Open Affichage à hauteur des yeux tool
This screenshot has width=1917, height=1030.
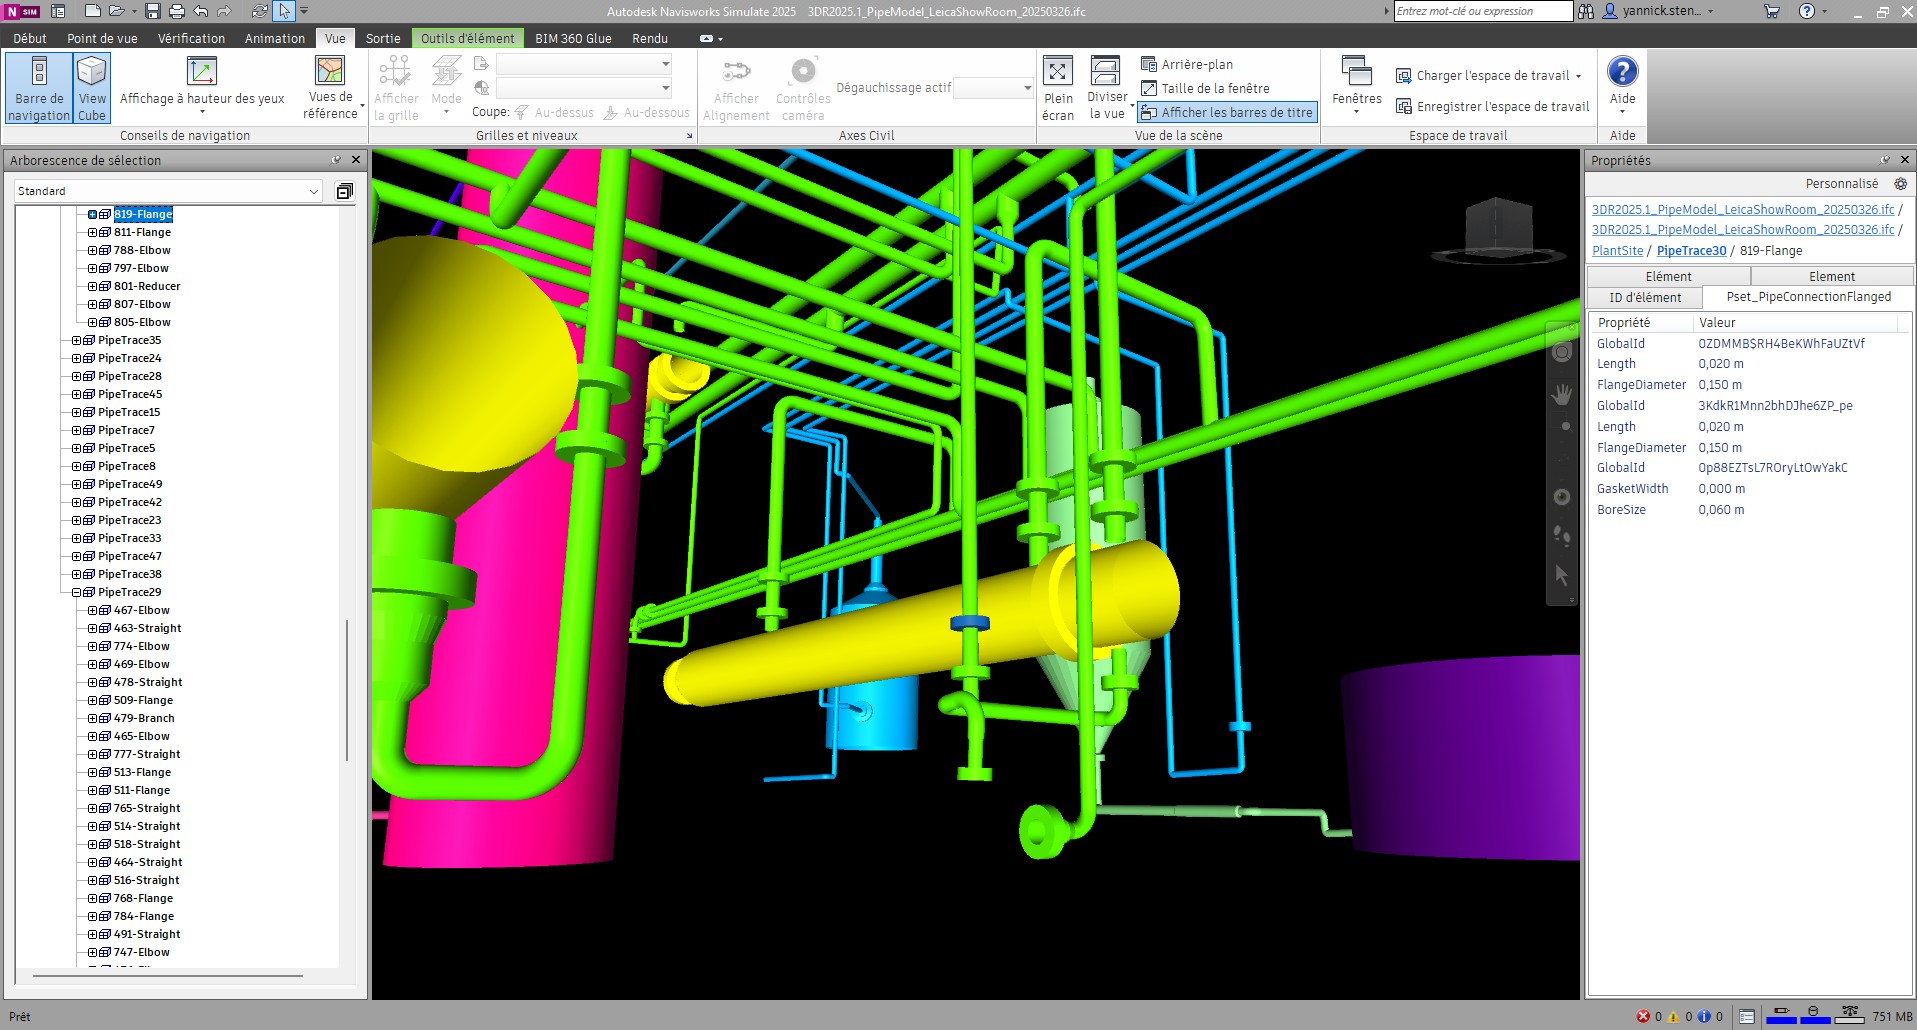coord(200,85)
